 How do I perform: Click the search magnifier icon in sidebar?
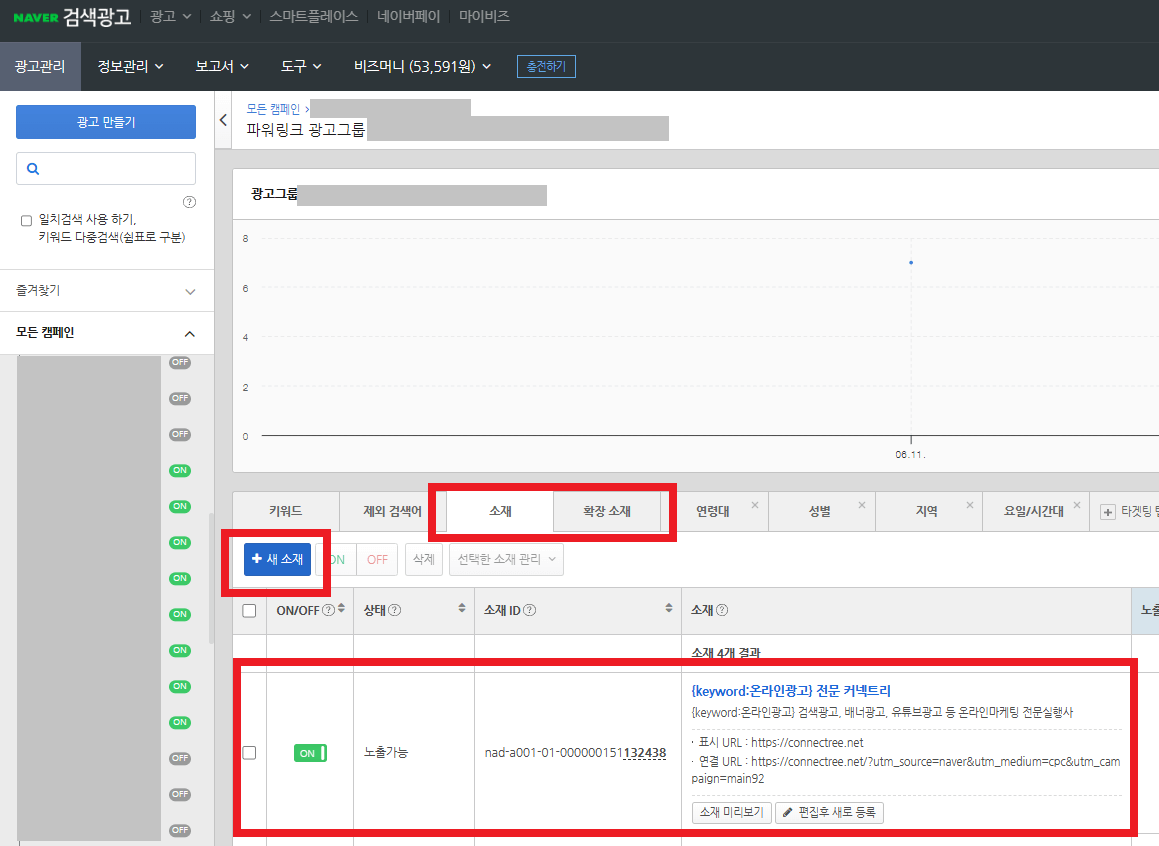[x=33, y=168]
